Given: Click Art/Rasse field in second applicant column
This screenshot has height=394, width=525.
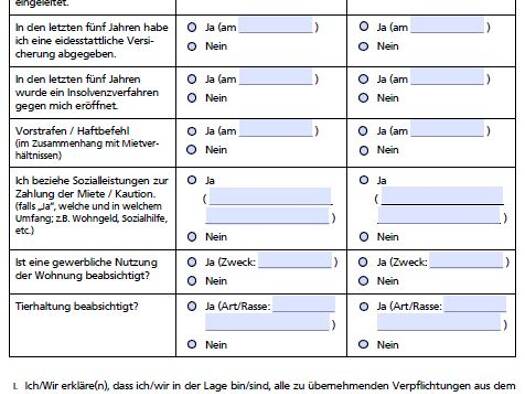Looking at the screenshot, I should pyautogui.click(x=475, y=304).
